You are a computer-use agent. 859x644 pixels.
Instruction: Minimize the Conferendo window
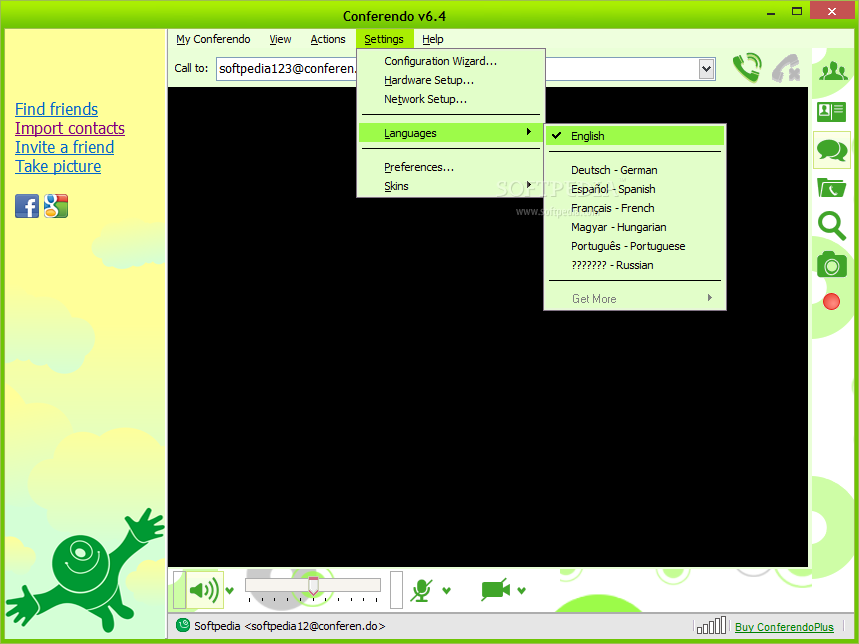tap(771, 12)
